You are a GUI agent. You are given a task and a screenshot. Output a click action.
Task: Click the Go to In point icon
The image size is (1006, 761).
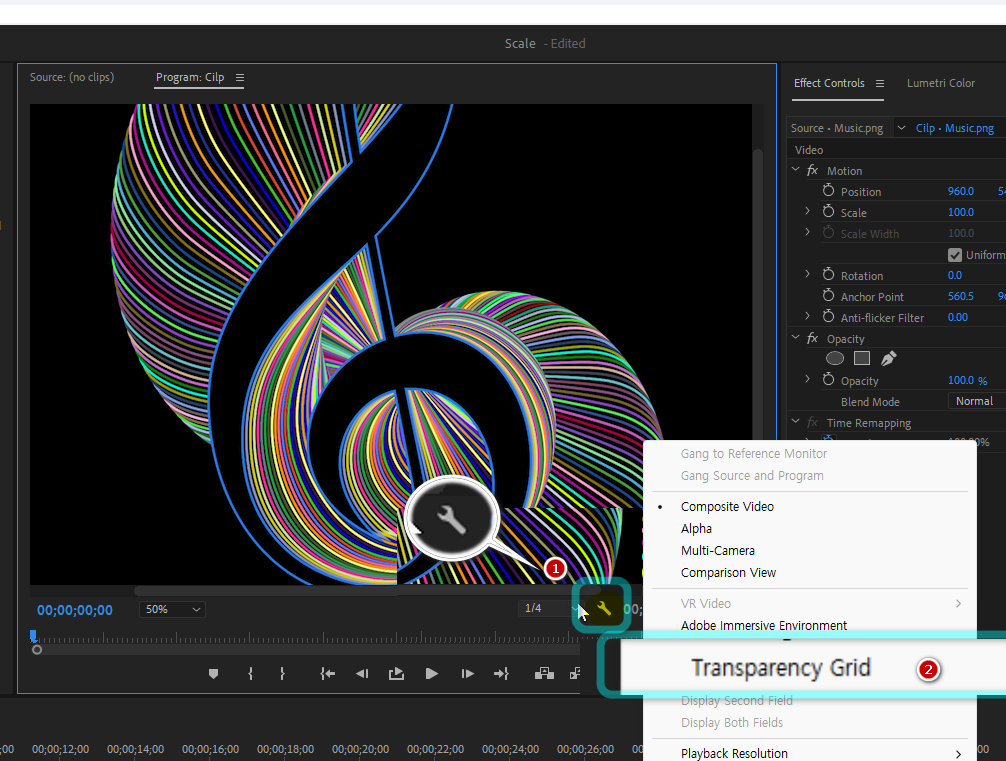327,674
